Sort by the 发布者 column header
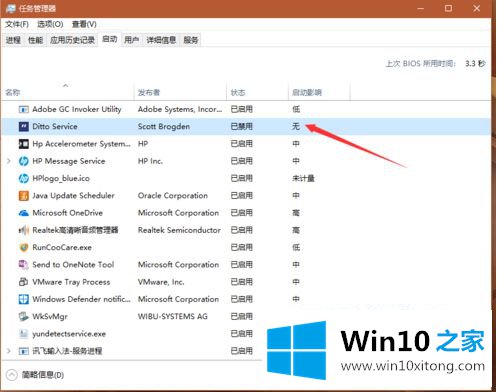497x392 pixels. [149, 92]
